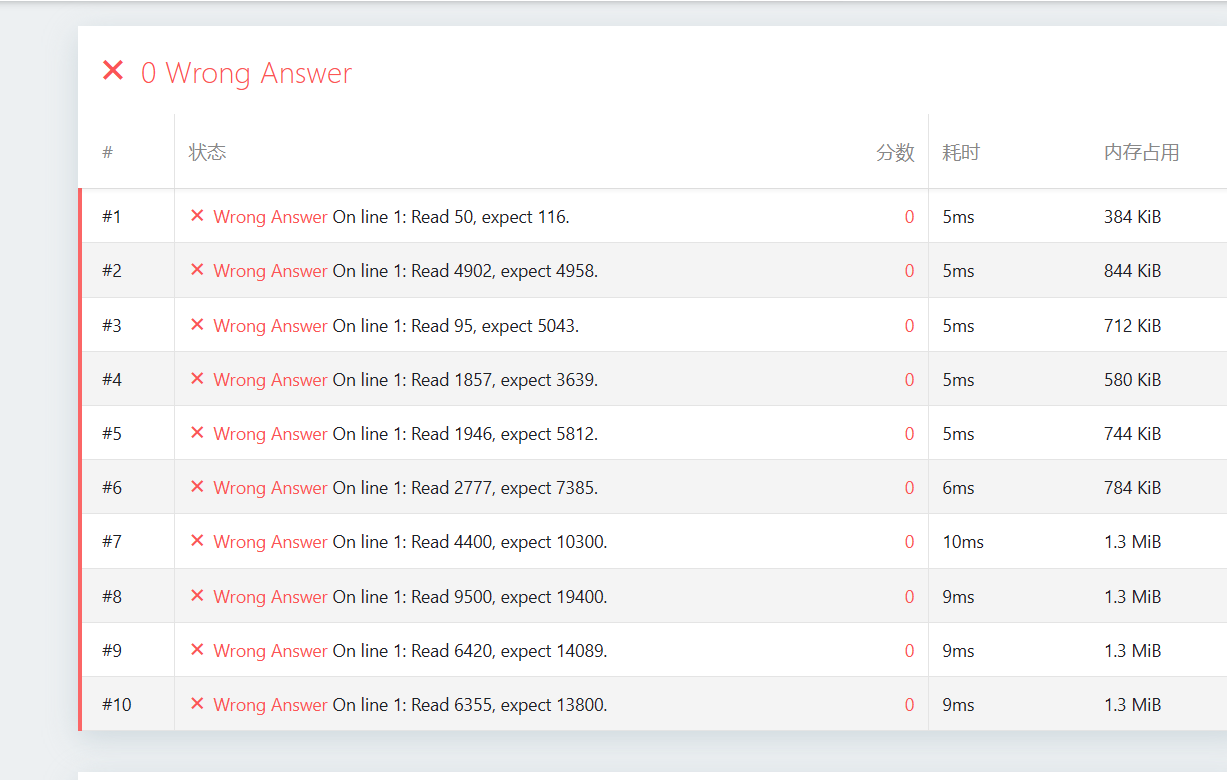Click the 内存占用 column header
The image size is (1227, 780).
click(x=1141, y=152)
